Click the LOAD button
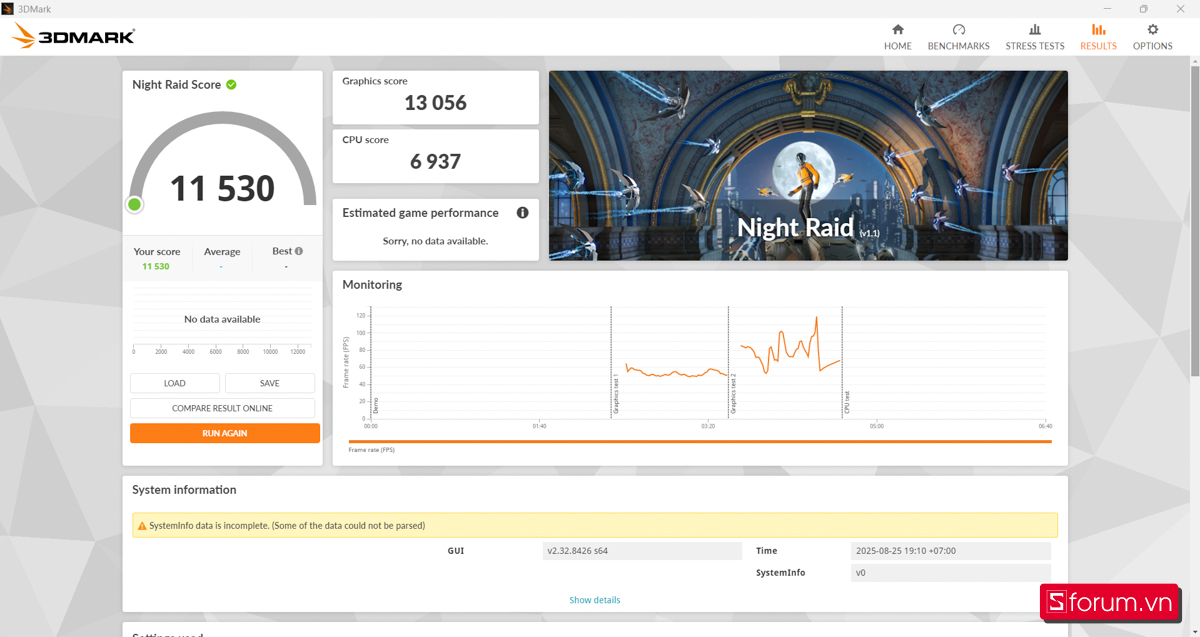Screen dimensions: 1200x637 pos(175,383)
